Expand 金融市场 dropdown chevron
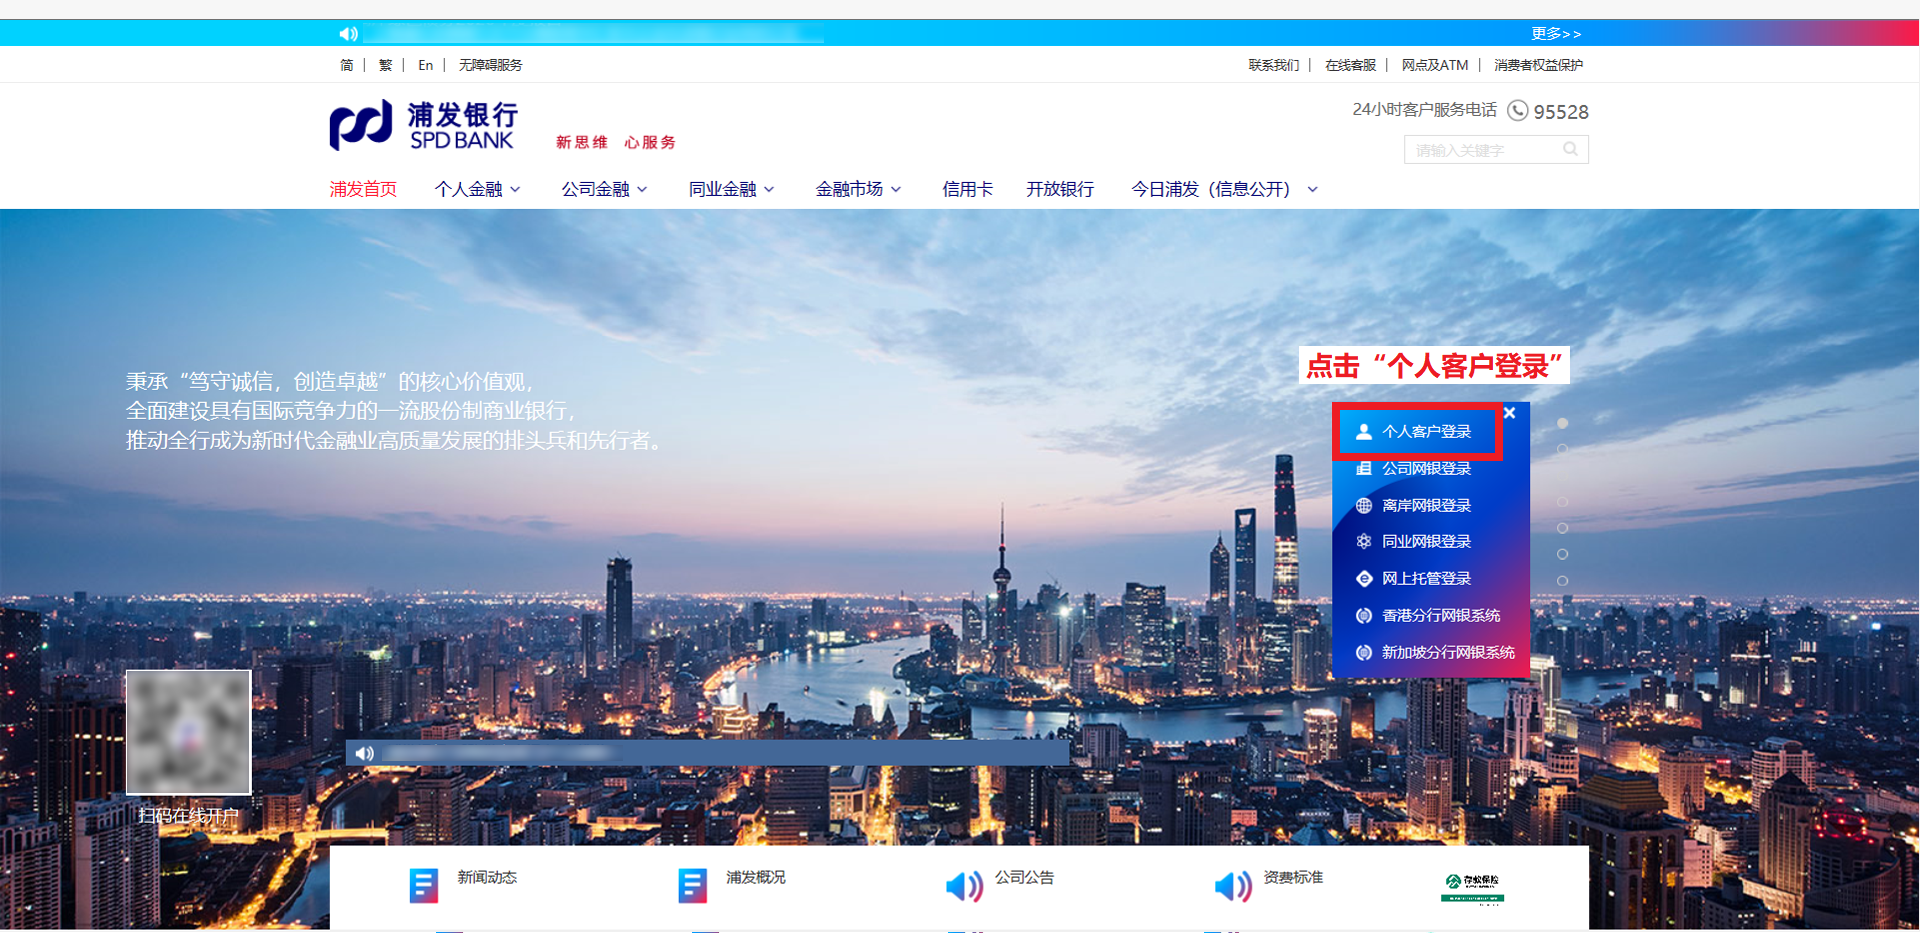 point(897,189)
